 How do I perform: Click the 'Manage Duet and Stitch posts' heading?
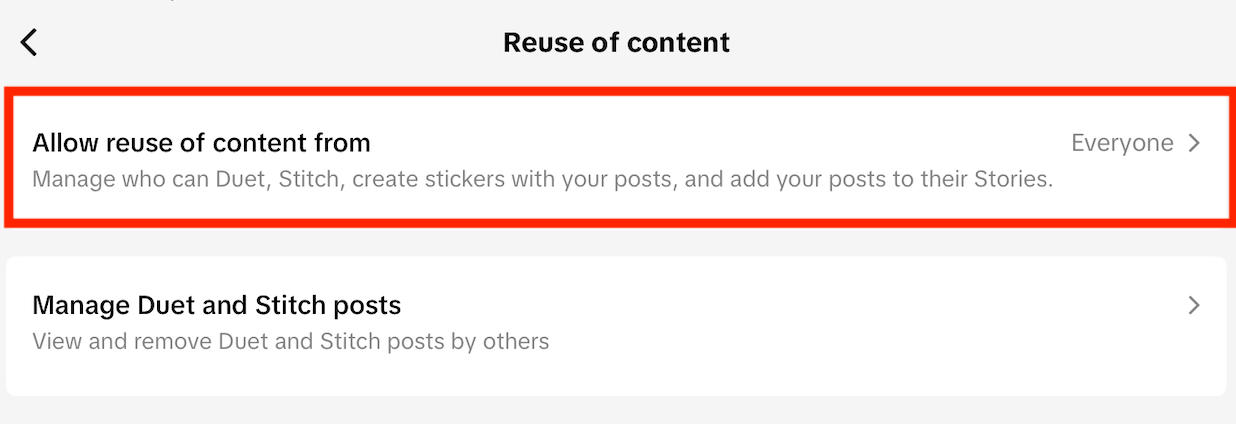point(216,304)
